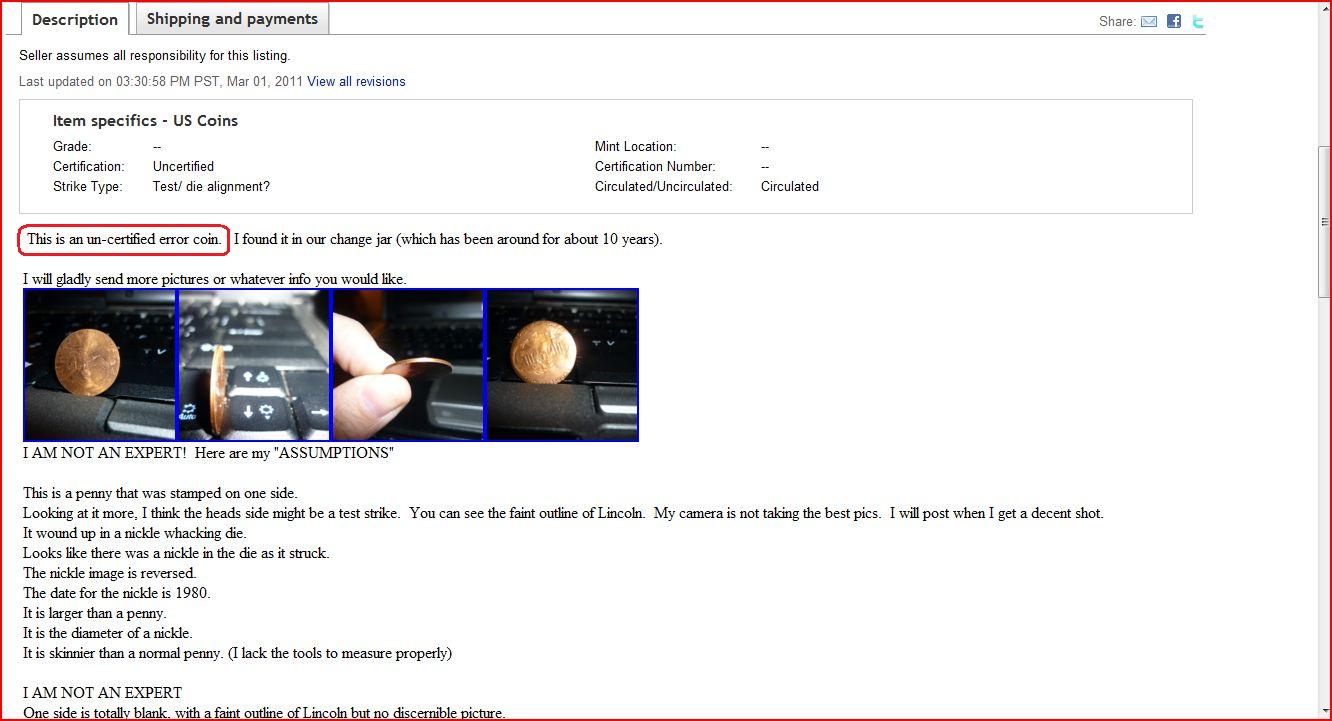Open last coin photo showing nickel imprint
The width and height of the screenshot is (1332, 721).
562,365
